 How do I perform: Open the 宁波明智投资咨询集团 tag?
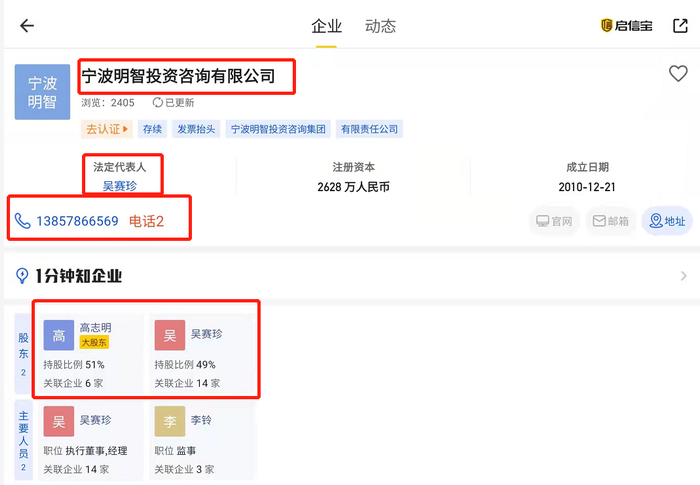(279, 129)
